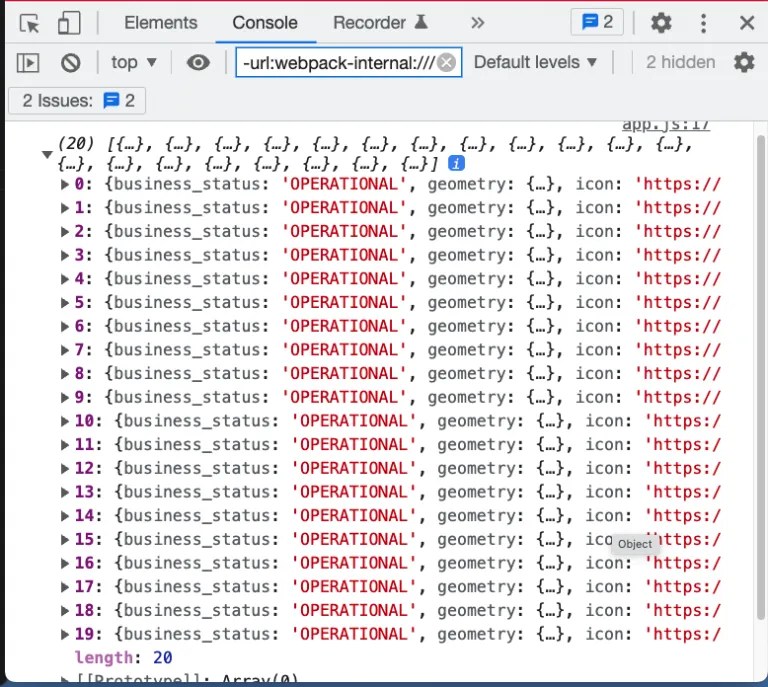This screenshot has width=768, height=687.
Task: Open the app.js source link
Action: coord(666,125)
